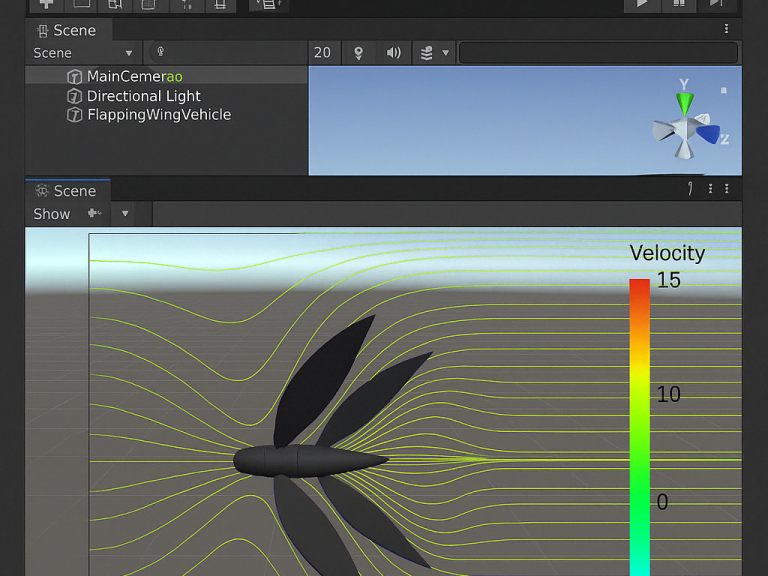Click the Velocity legend title

(667, 253)
